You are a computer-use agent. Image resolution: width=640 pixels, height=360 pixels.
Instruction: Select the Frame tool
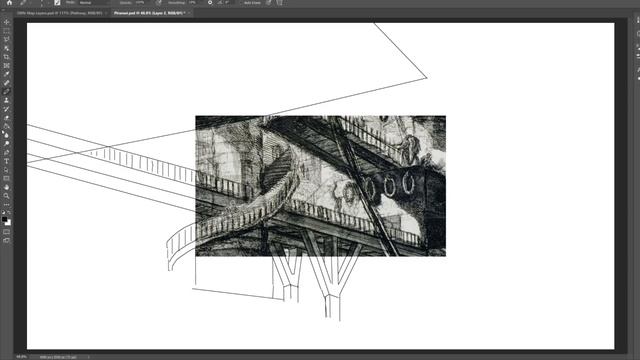coord(6,65)
